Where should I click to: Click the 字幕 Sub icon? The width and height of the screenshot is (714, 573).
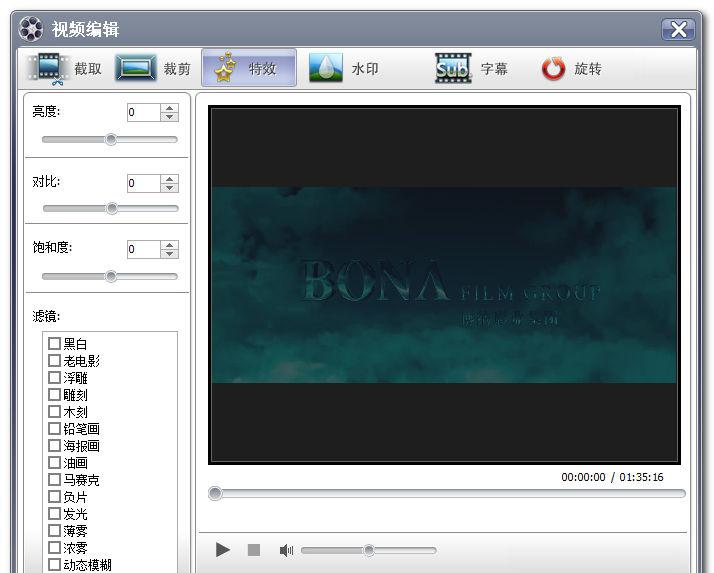pyautogui.click(x=453, y=68)
